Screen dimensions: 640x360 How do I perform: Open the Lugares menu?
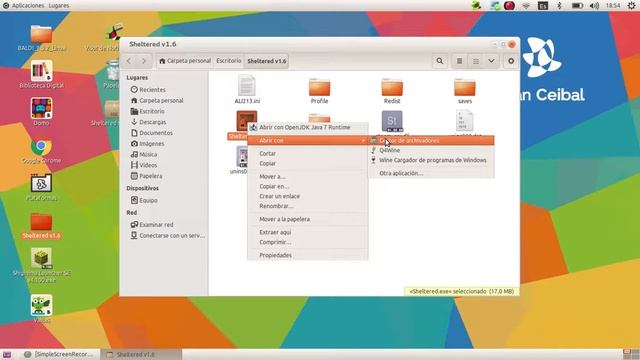click(x=59, y=6)
